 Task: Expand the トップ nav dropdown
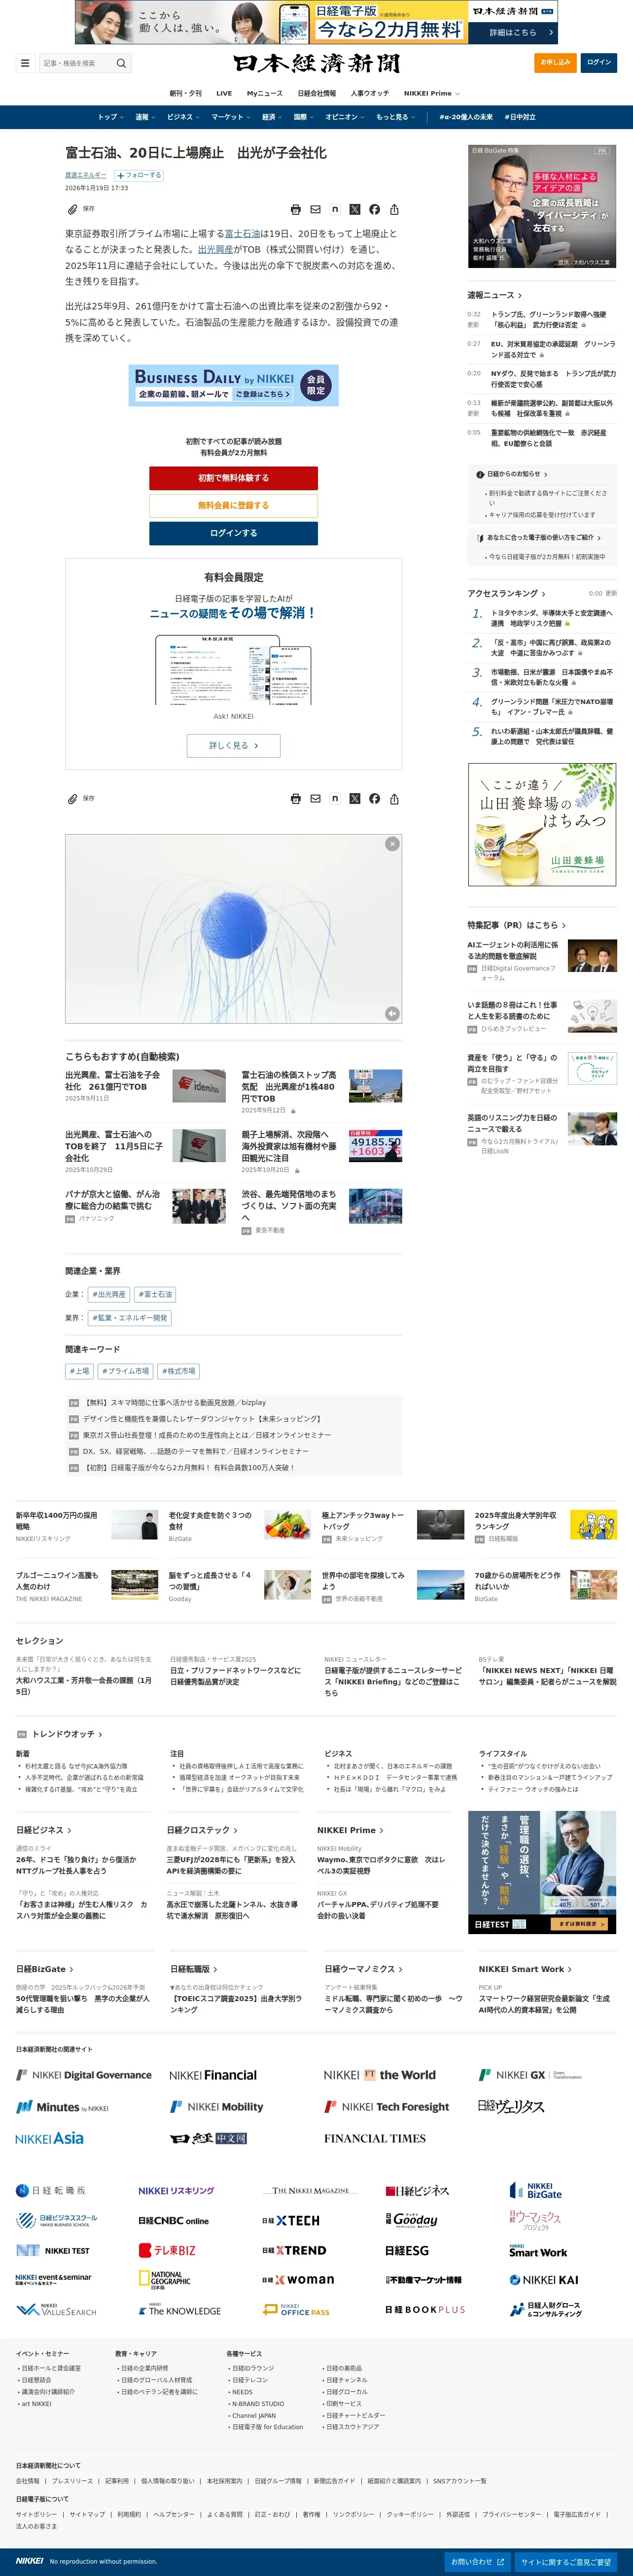pyautogui.click(x=110, y=117)
